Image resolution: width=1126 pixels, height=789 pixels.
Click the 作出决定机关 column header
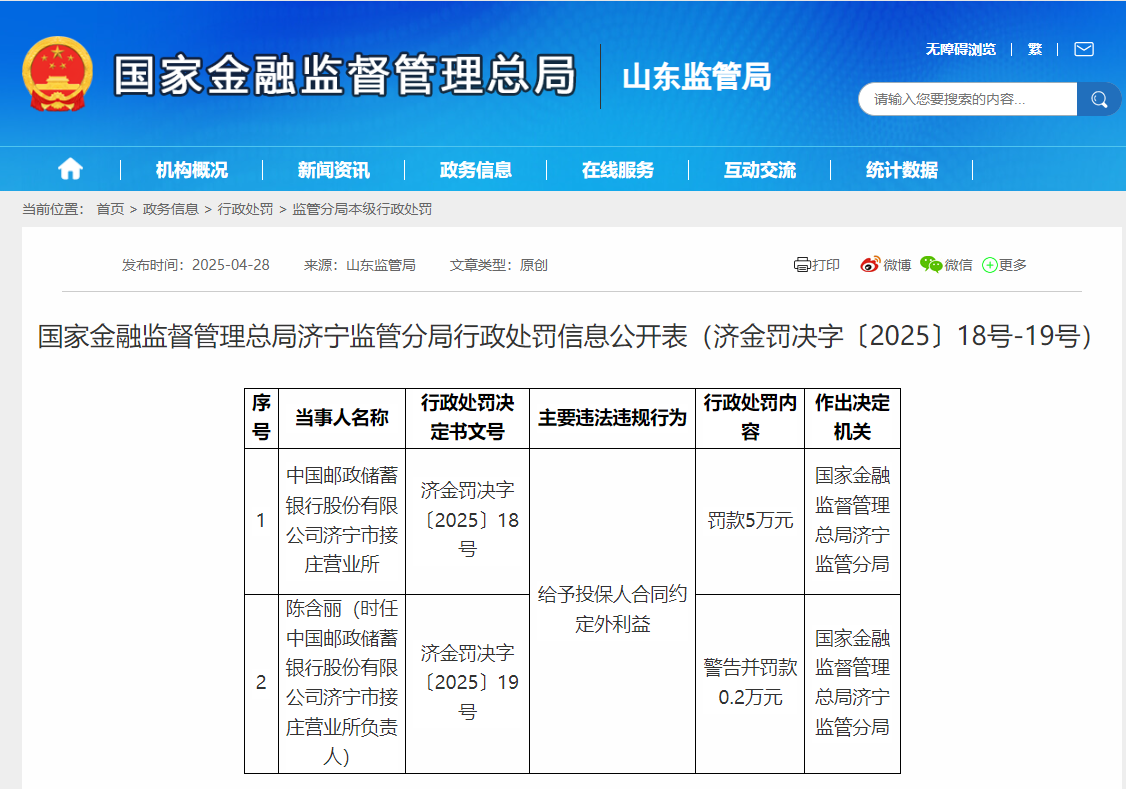tap(852, 418)
